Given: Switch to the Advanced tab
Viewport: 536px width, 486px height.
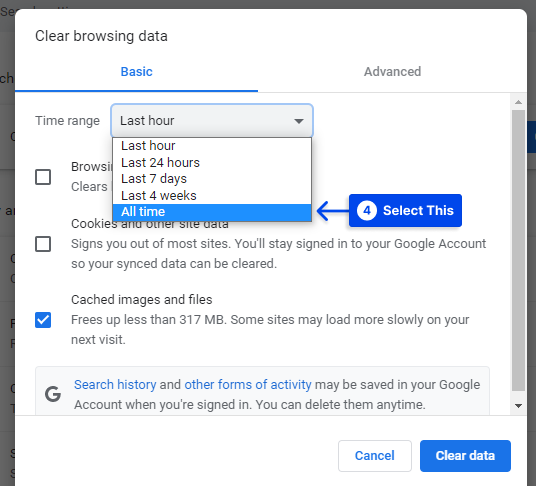Looking at the screenshot, I should 392,72.
